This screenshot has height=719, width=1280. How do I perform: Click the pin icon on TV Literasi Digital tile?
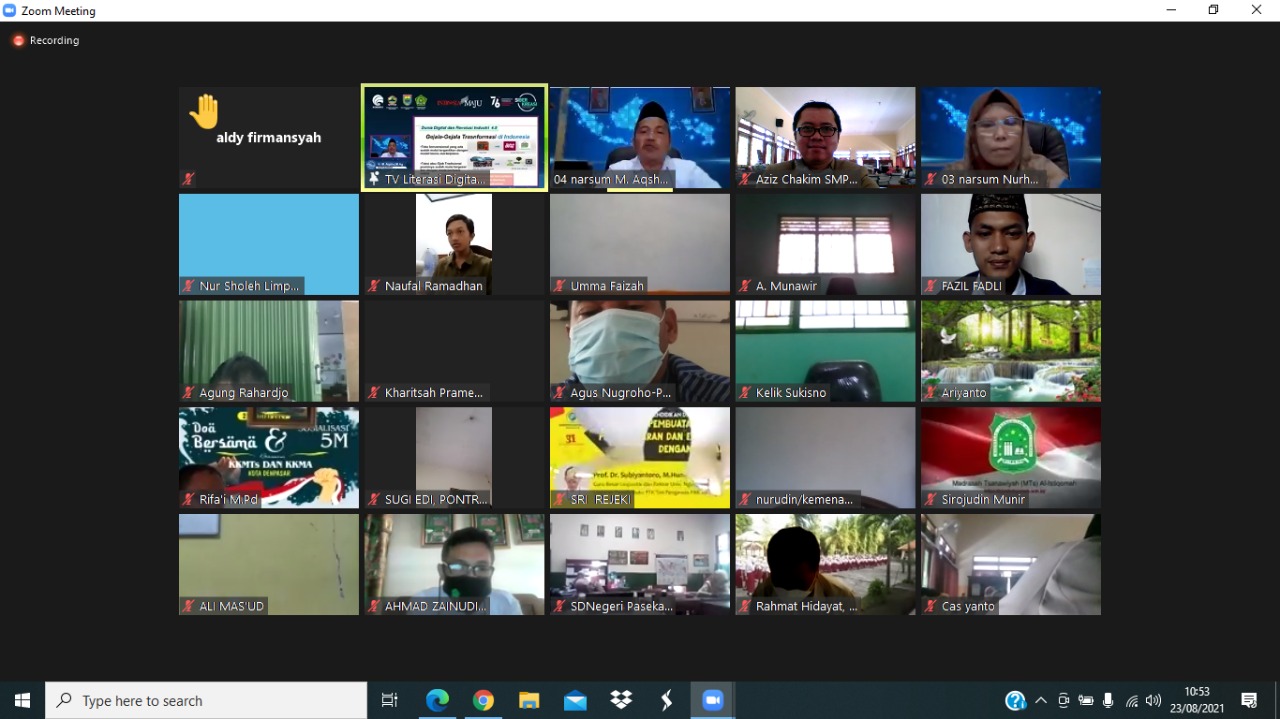(374, 180)
